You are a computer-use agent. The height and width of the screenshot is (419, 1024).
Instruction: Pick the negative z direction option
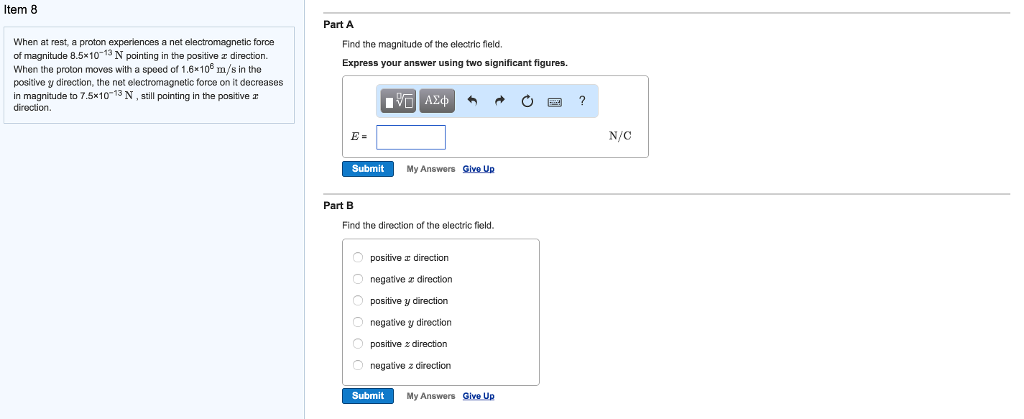click(x=358, y=366)
